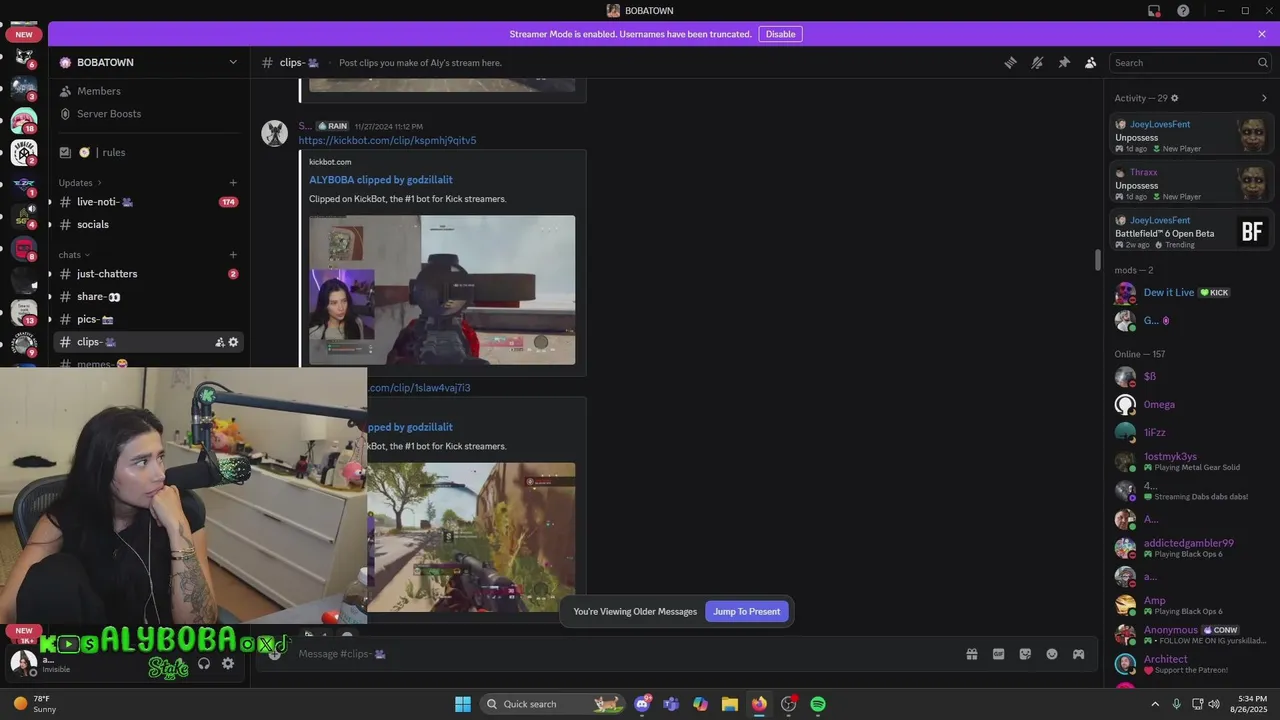
Task: Open the apps game controller icon
Action: pyautogui.click(x=1079, y=654)
